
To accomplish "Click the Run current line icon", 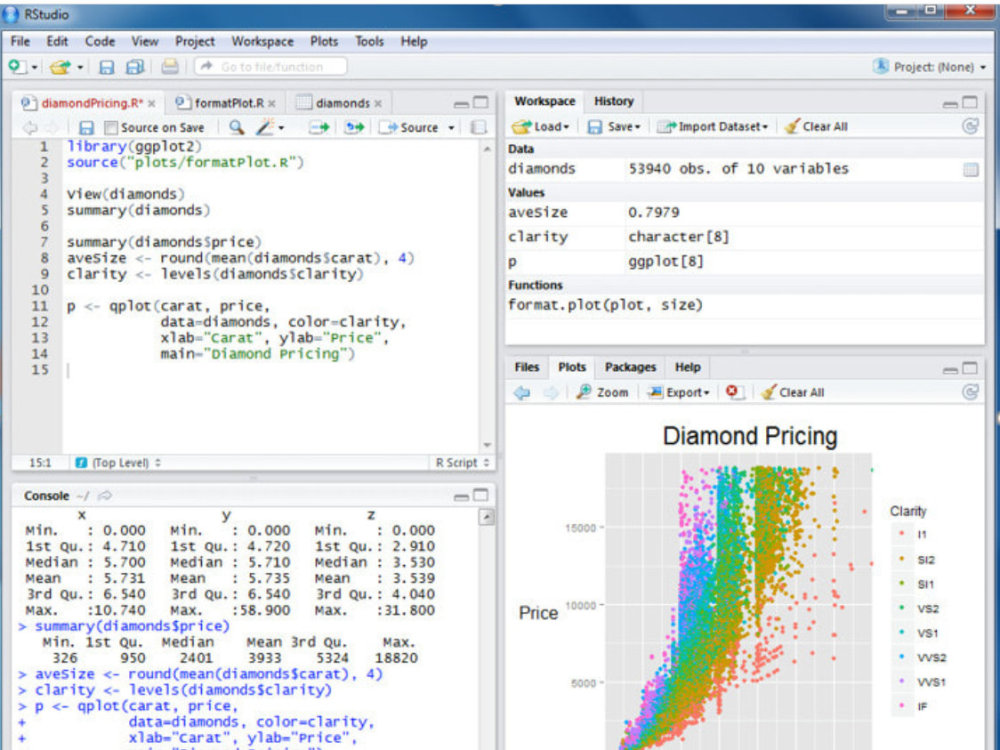I will [319, 128].
